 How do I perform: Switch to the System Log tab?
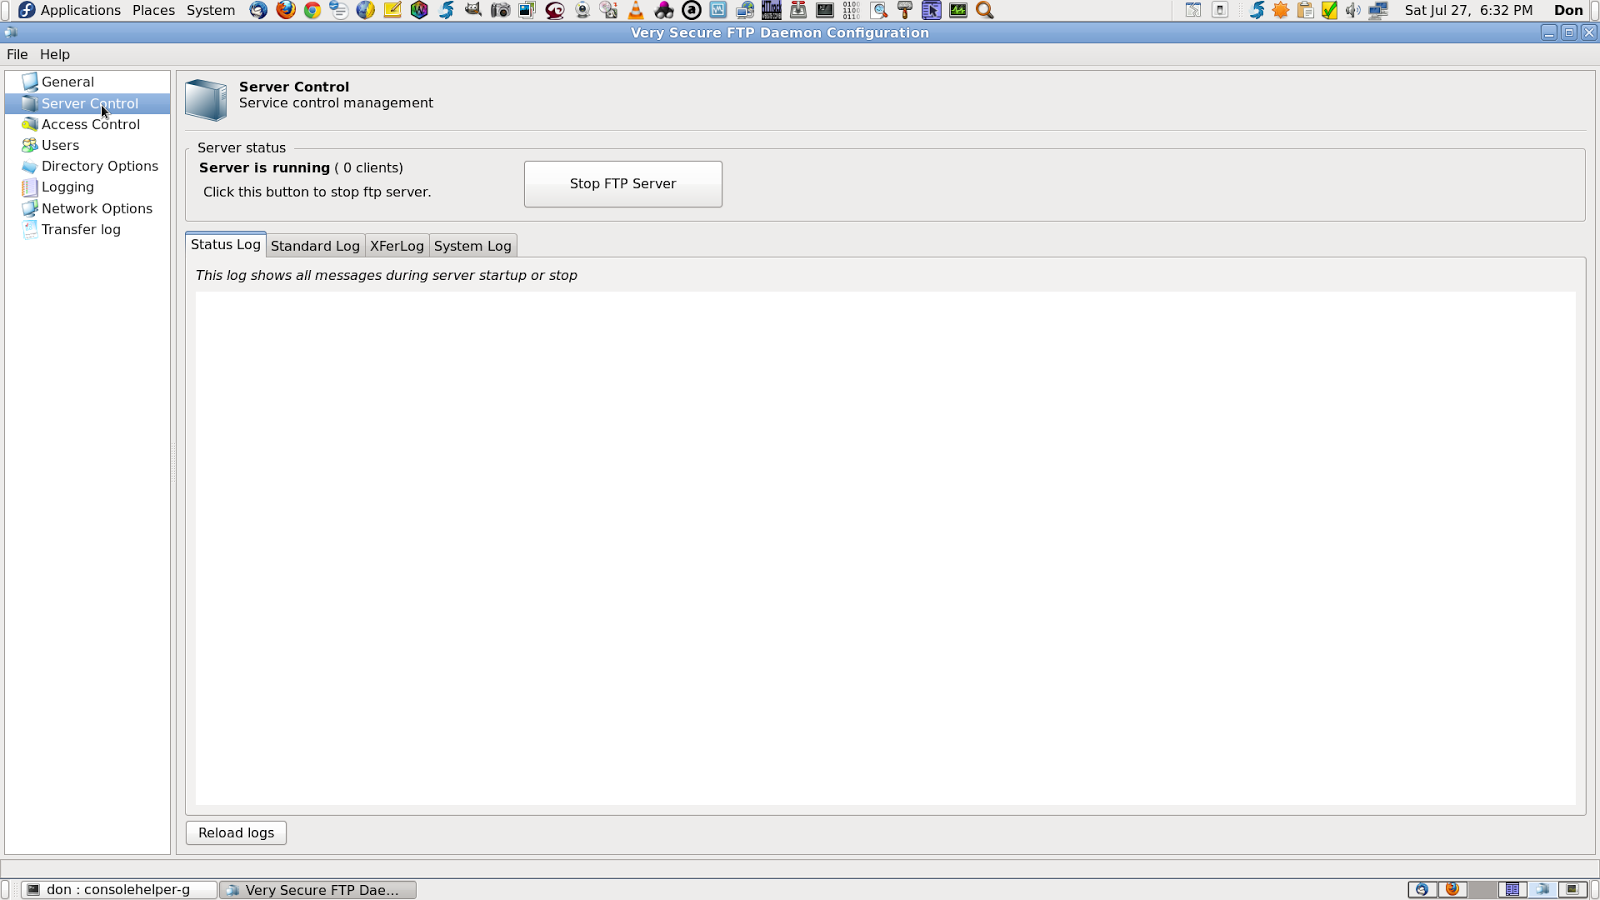click(473, 246)
